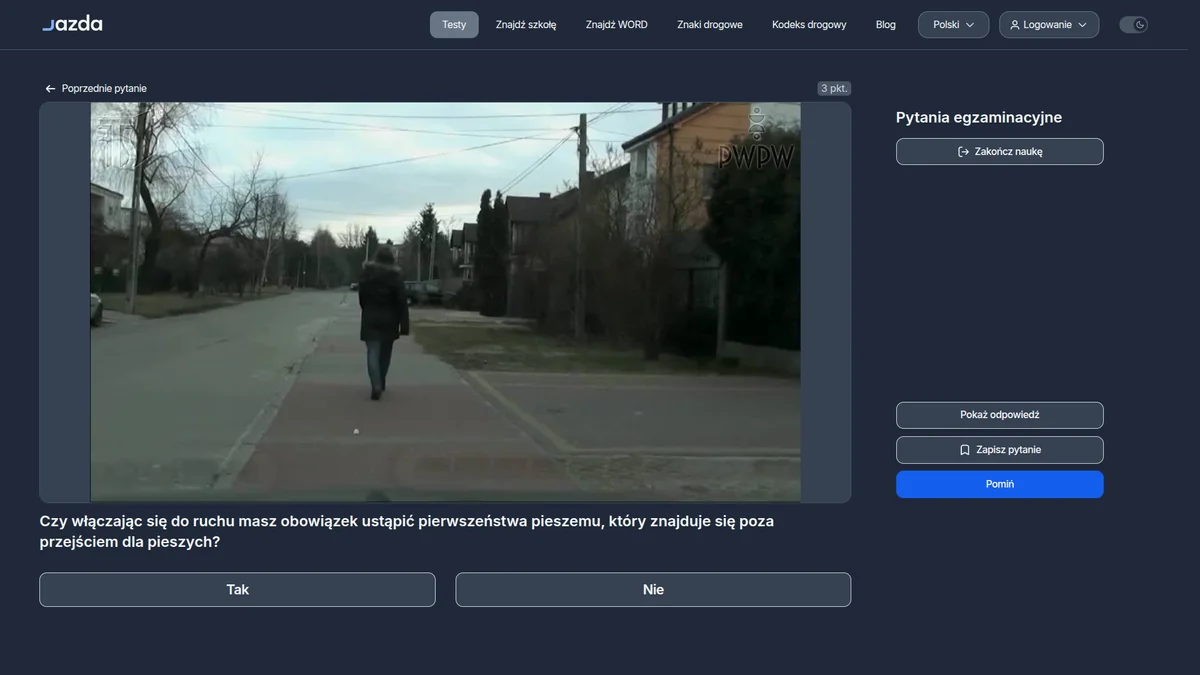Viewport: 1200px width, 675px height.
Task: Toggle the dark mode switch
Action: pyautogui.click(x=1133, y=25)
